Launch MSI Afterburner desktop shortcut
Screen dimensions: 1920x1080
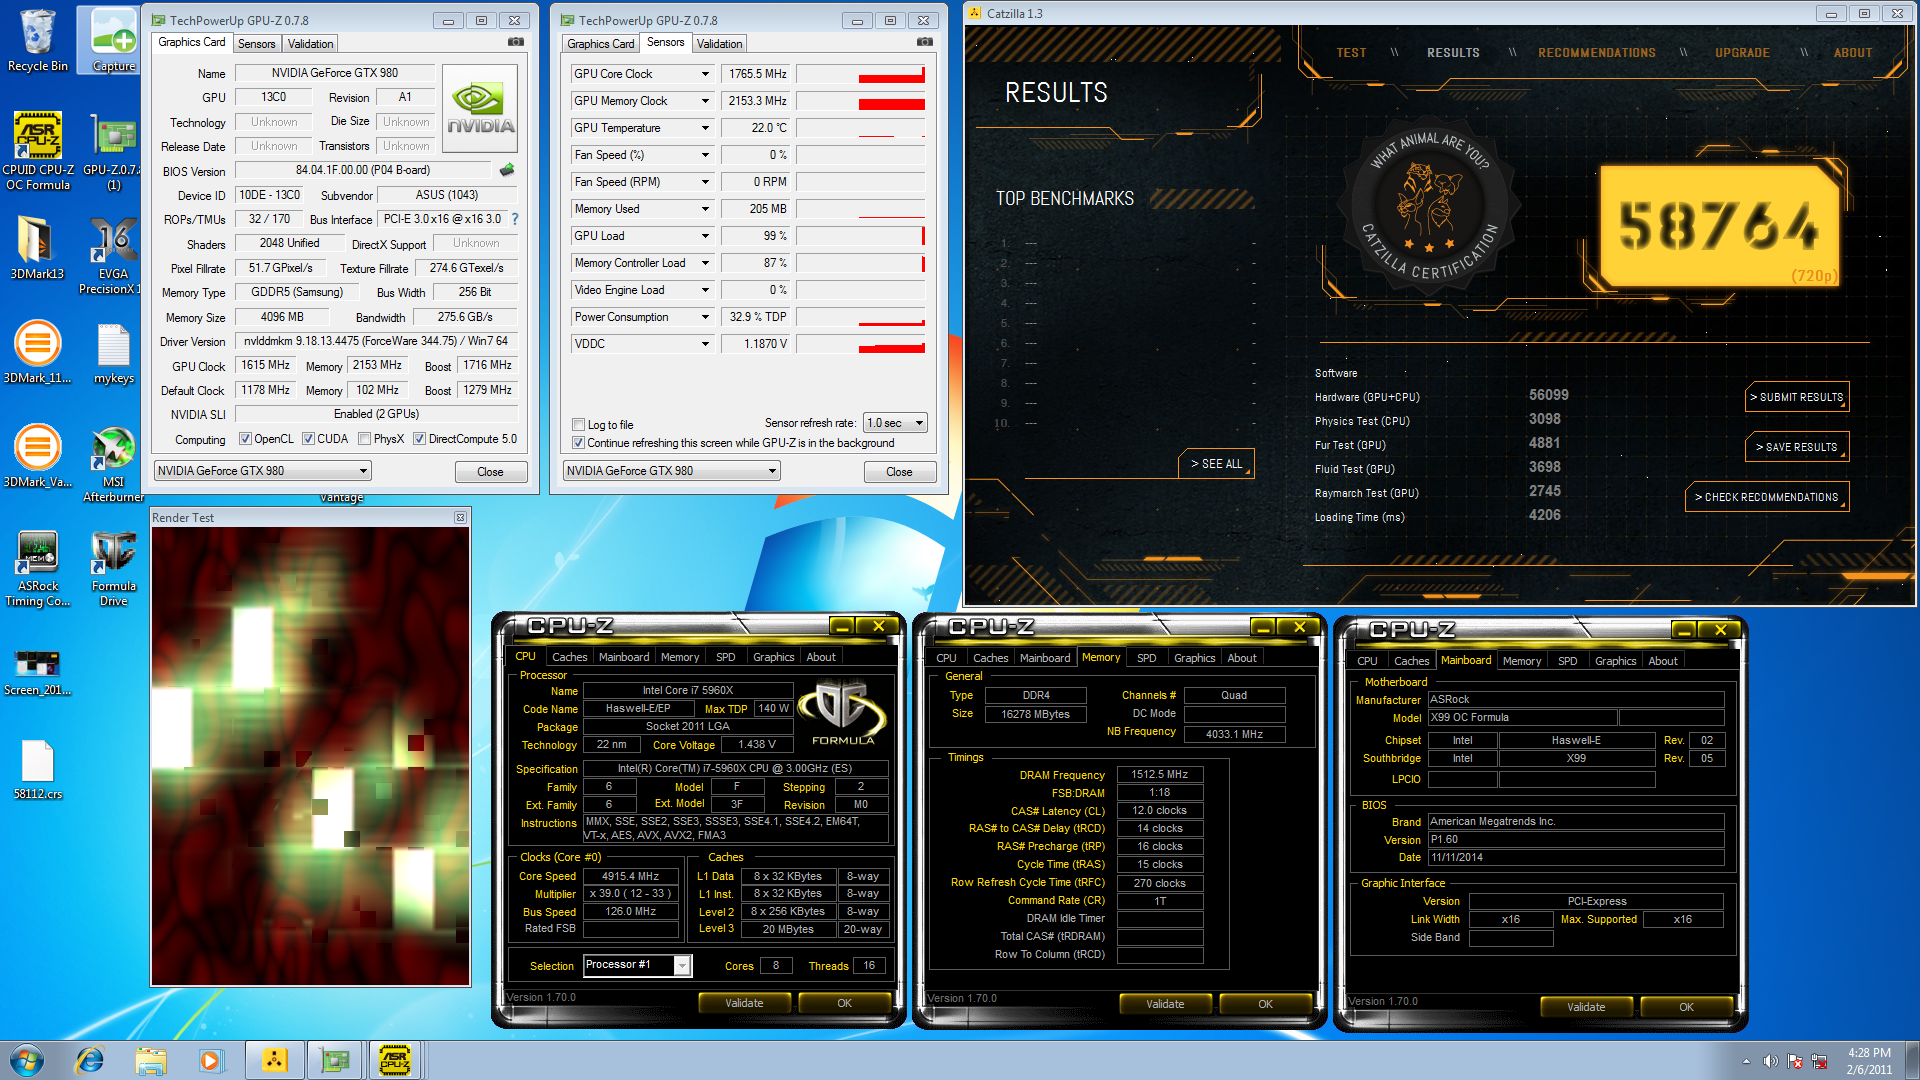[113, 463]
